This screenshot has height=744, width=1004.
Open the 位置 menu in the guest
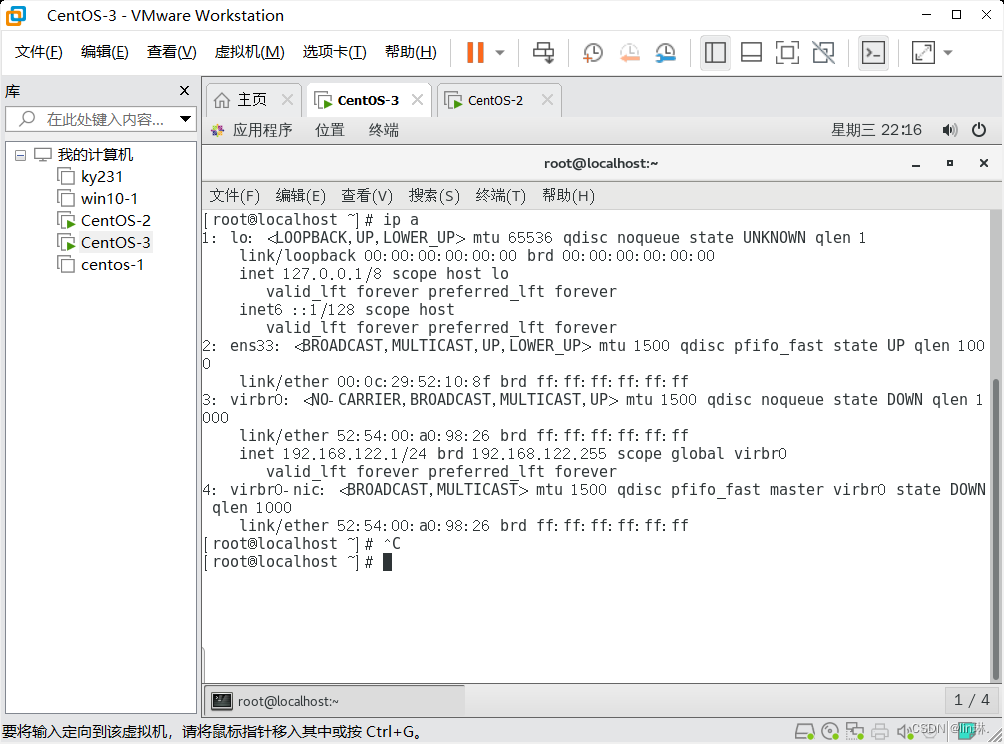pos(330,131)
